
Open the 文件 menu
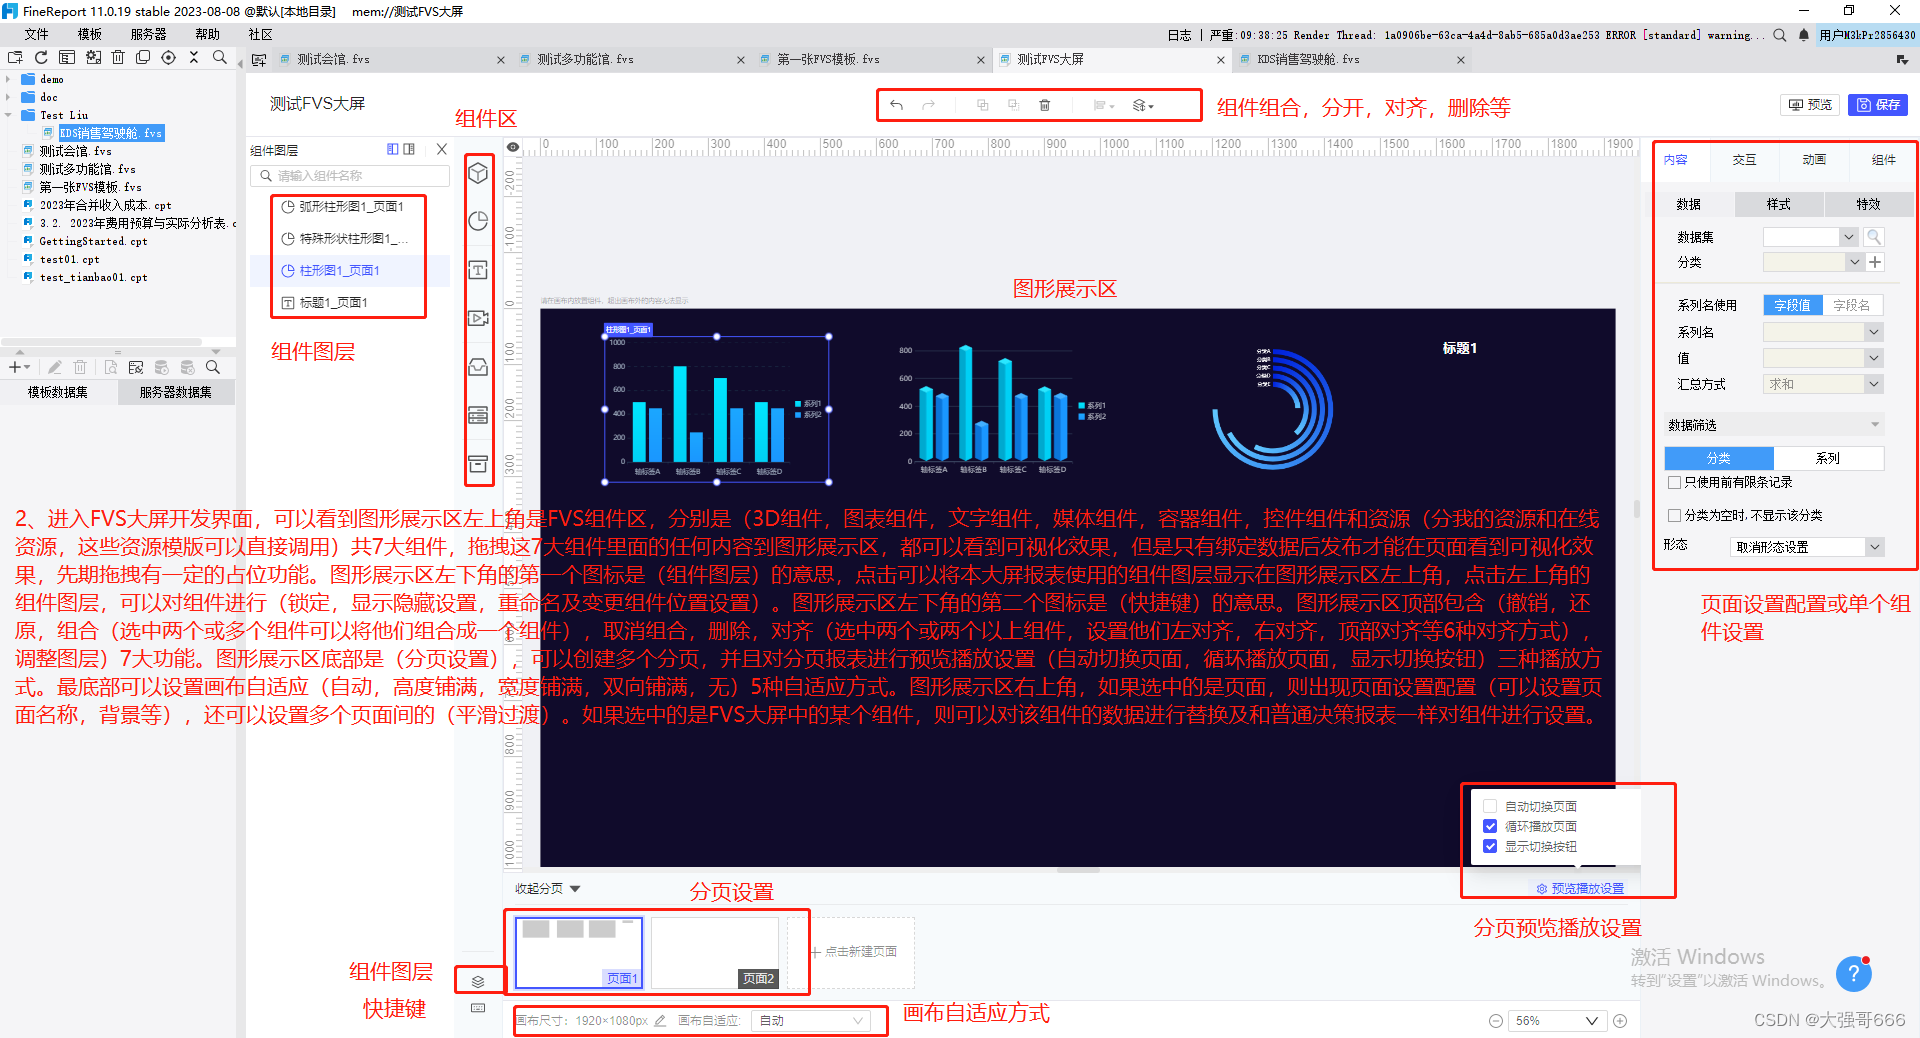[x=36, y=35]
